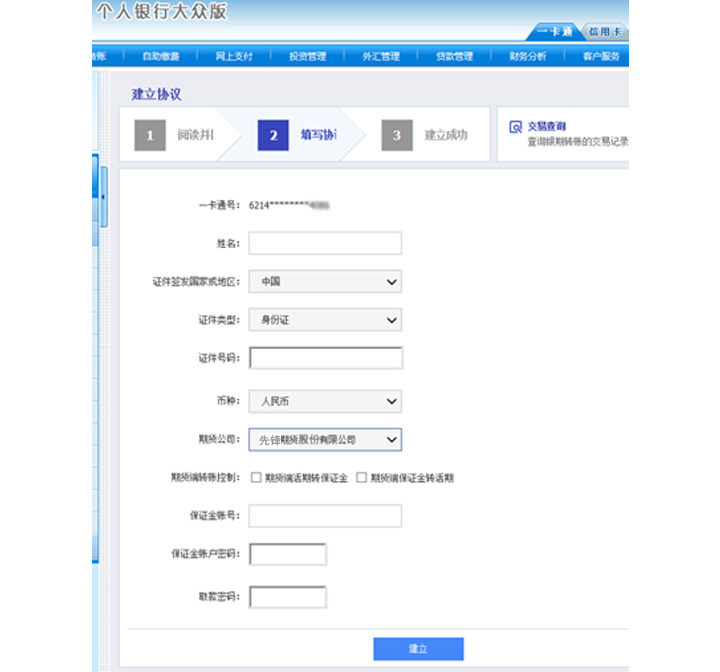Image resolution: width=720 pixels, height=672 pixels.
Task: Click the 交易查询 magnifier icon
Action: point(515,127)
